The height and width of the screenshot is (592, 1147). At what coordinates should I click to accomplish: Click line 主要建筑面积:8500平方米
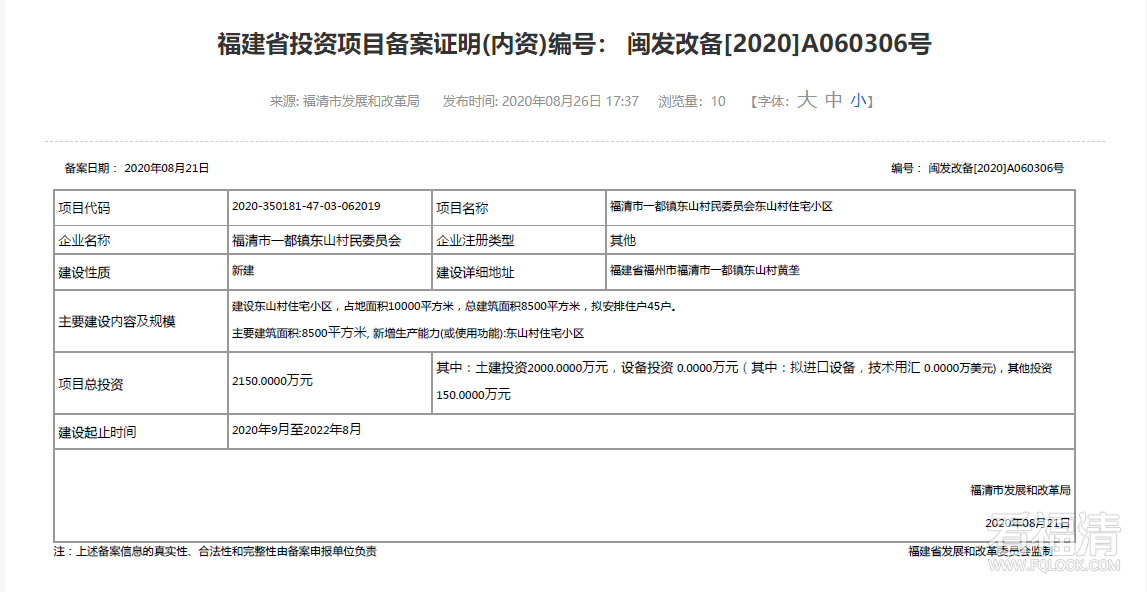pyautogui.click(x=408, y=333)
